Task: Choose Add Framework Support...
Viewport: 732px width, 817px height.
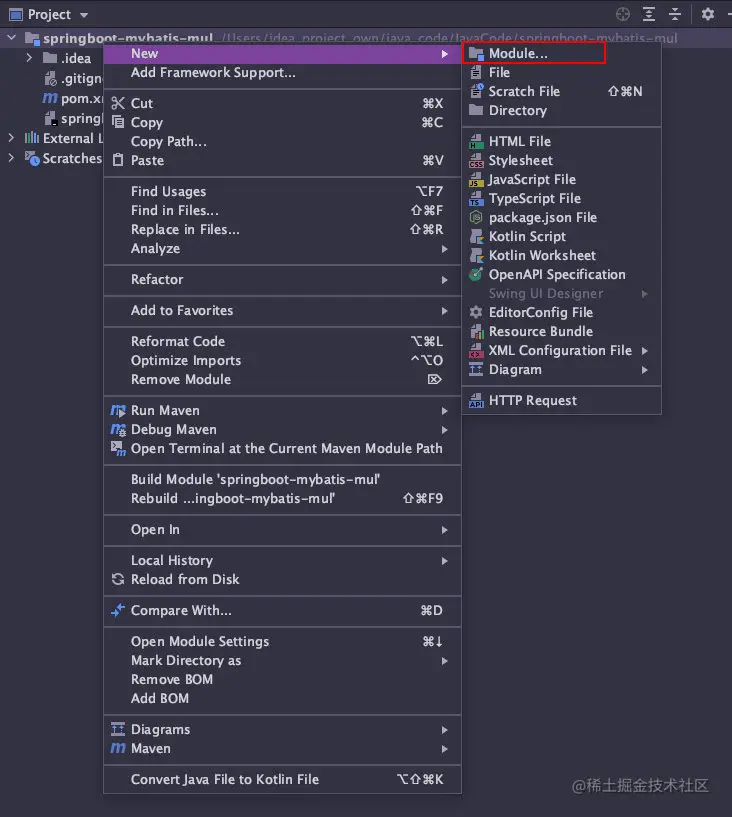Action: click(x=282, y=72)
